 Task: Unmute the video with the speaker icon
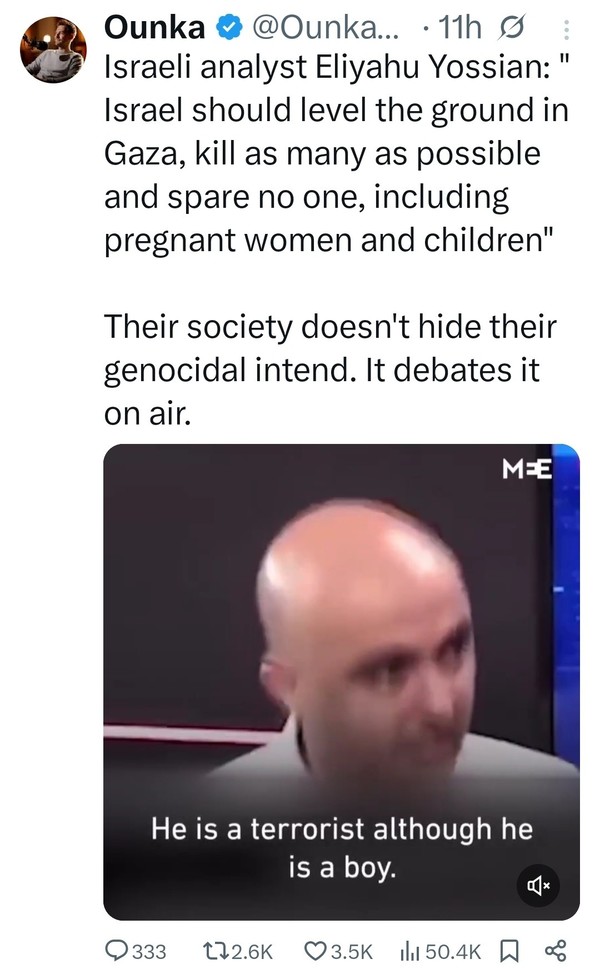[x=538, y=885]
